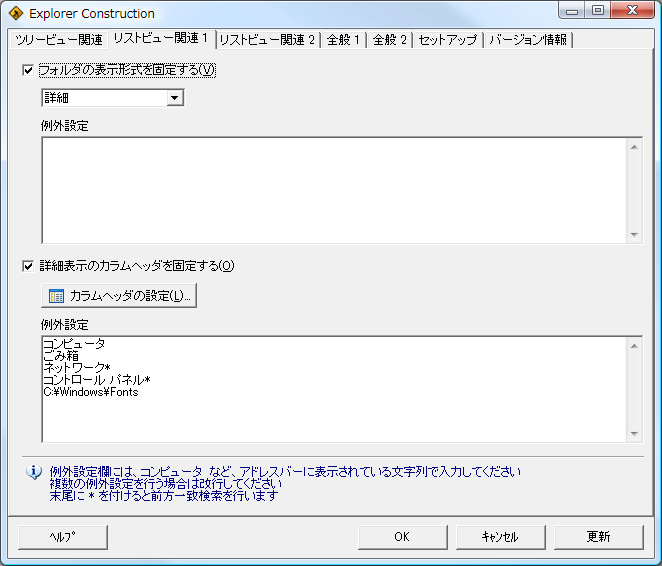Viewport: 662px width, 566px height.
Task: Click down arrow of lower 例外設定 scrollbar
Action: coord(634,434)
